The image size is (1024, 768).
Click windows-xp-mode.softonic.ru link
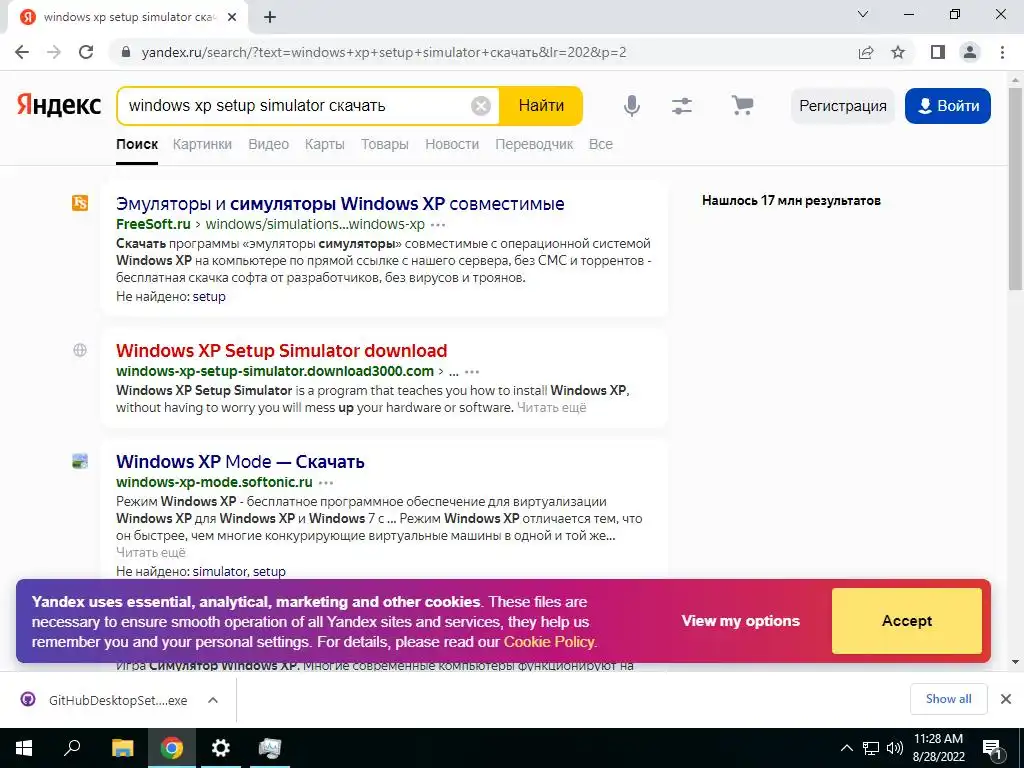214,482
